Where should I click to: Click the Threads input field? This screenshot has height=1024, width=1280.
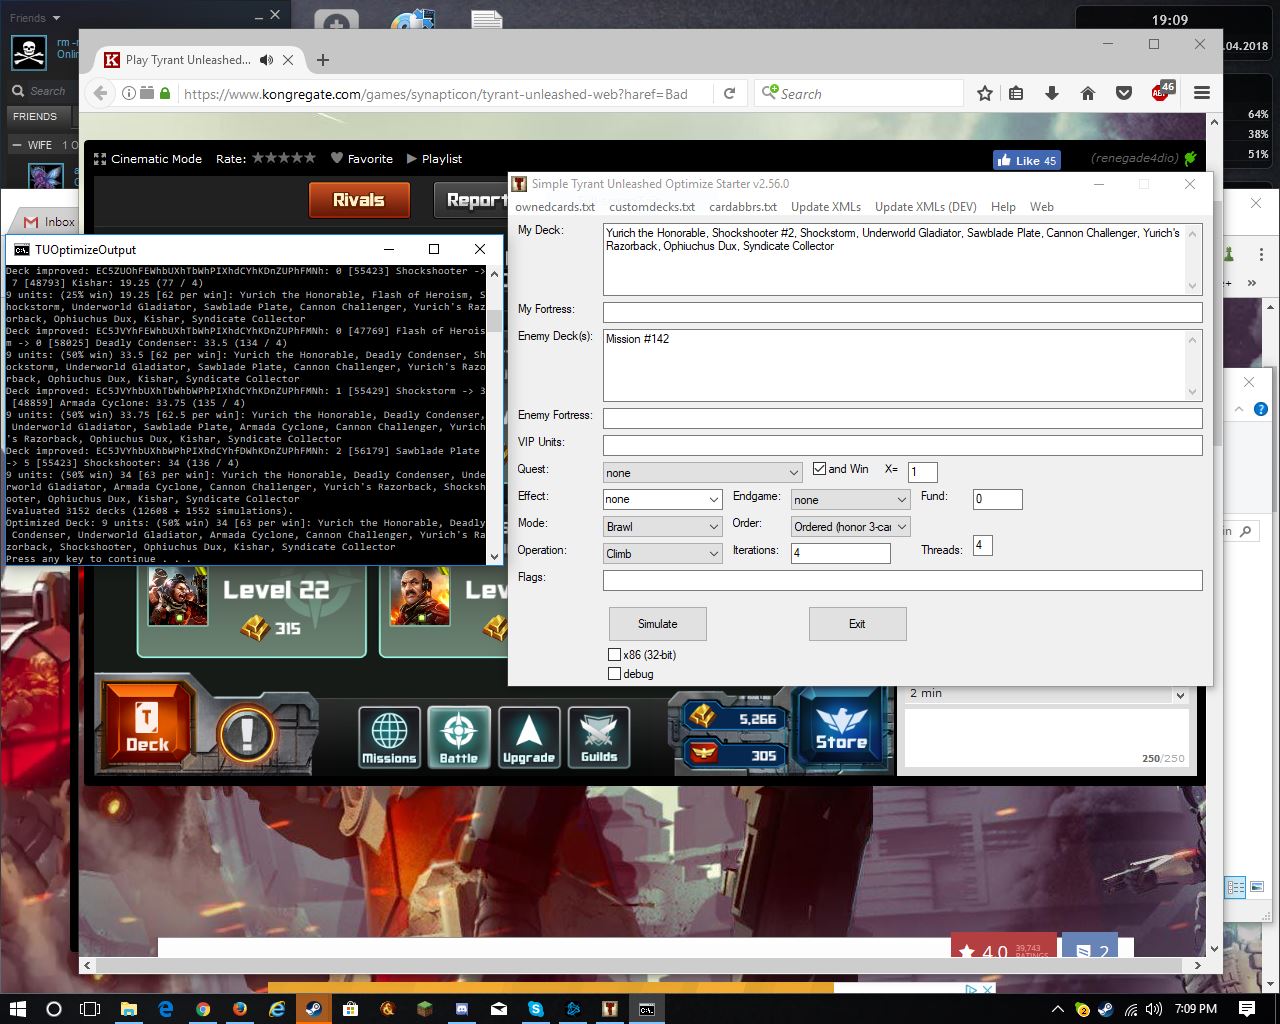tap(982, 546)
